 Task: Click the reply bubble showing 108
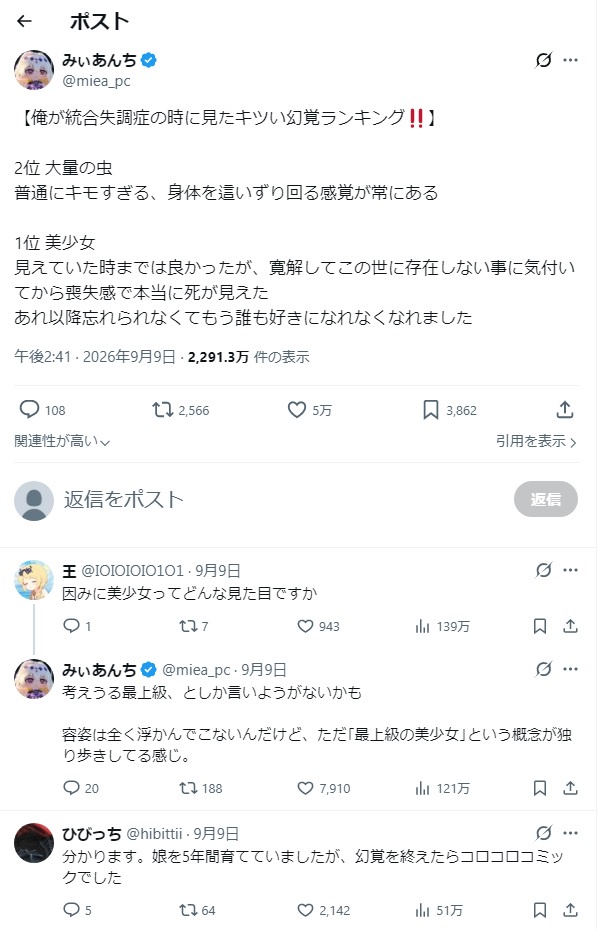pyautogui.click(x=42, y=410)
